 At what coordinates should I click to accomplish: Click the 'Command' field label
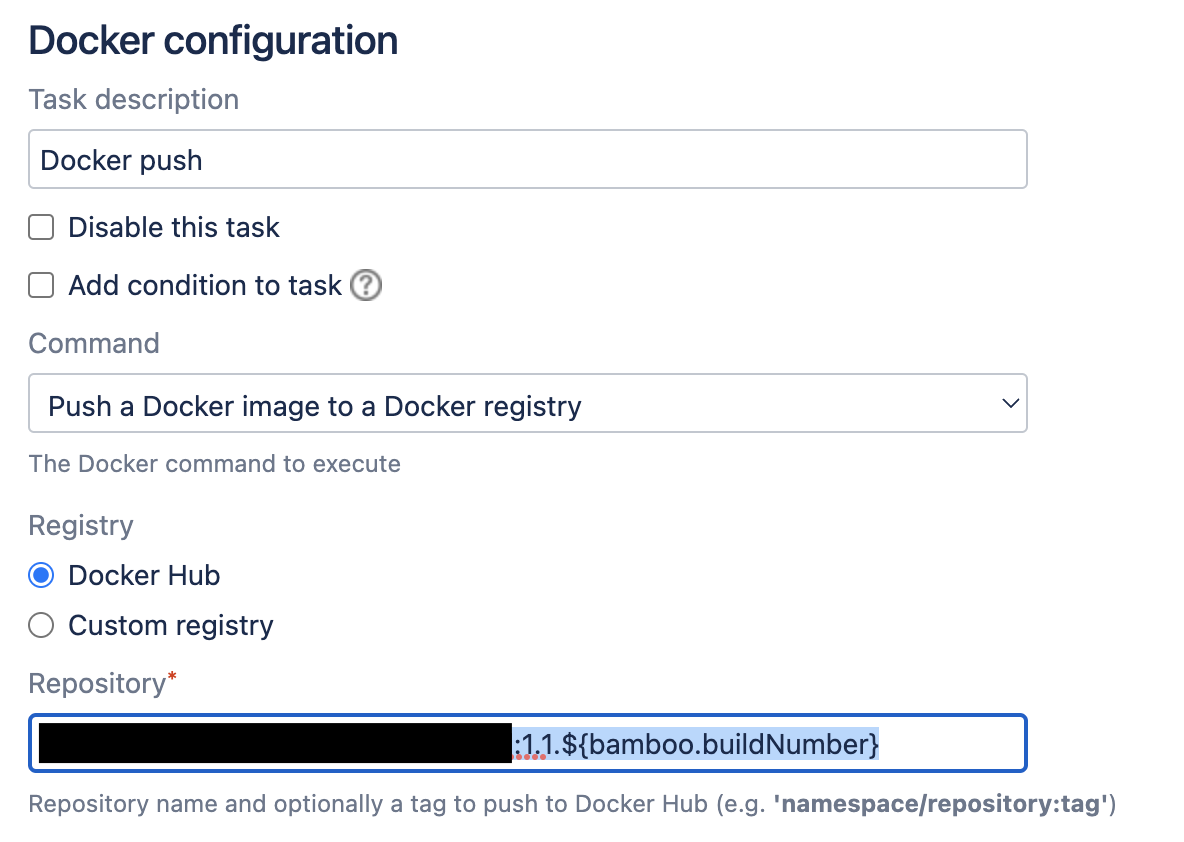tap(94, 344)
